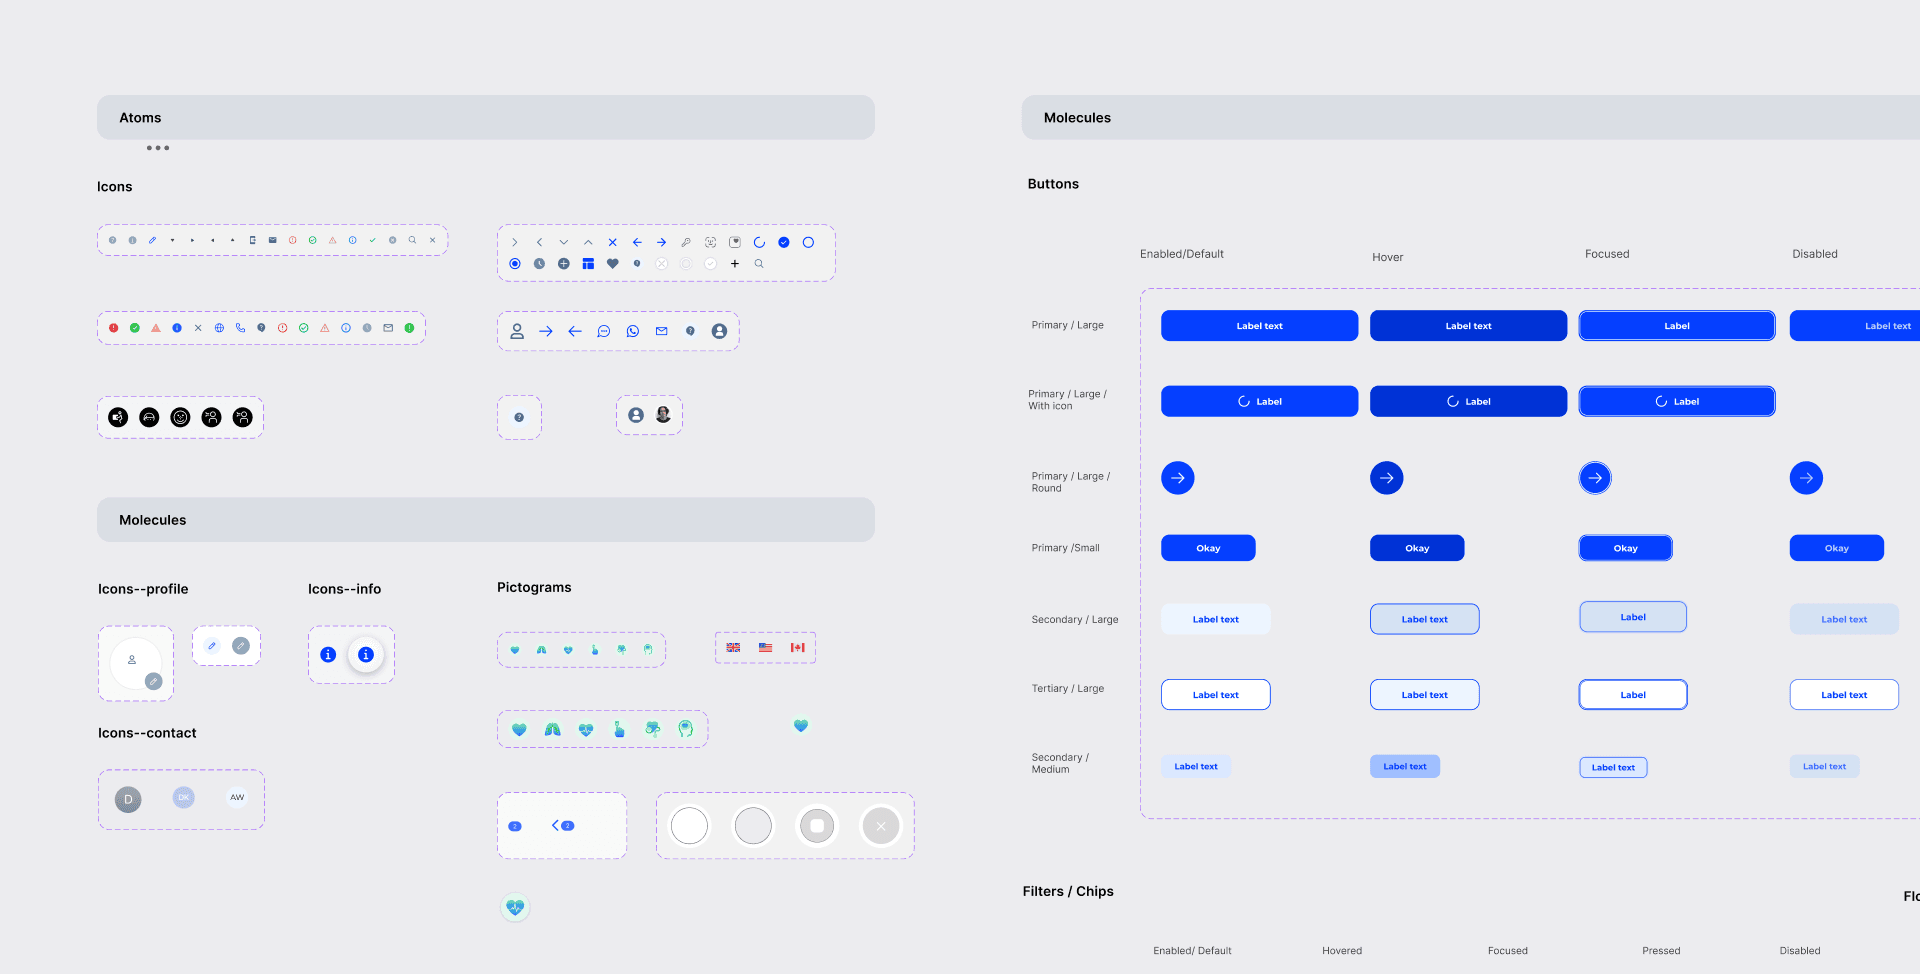The height and width of the screenshot is (974, 1920).
Task: Click the disabled white X circle icon
Action: [x=661, y=264]
